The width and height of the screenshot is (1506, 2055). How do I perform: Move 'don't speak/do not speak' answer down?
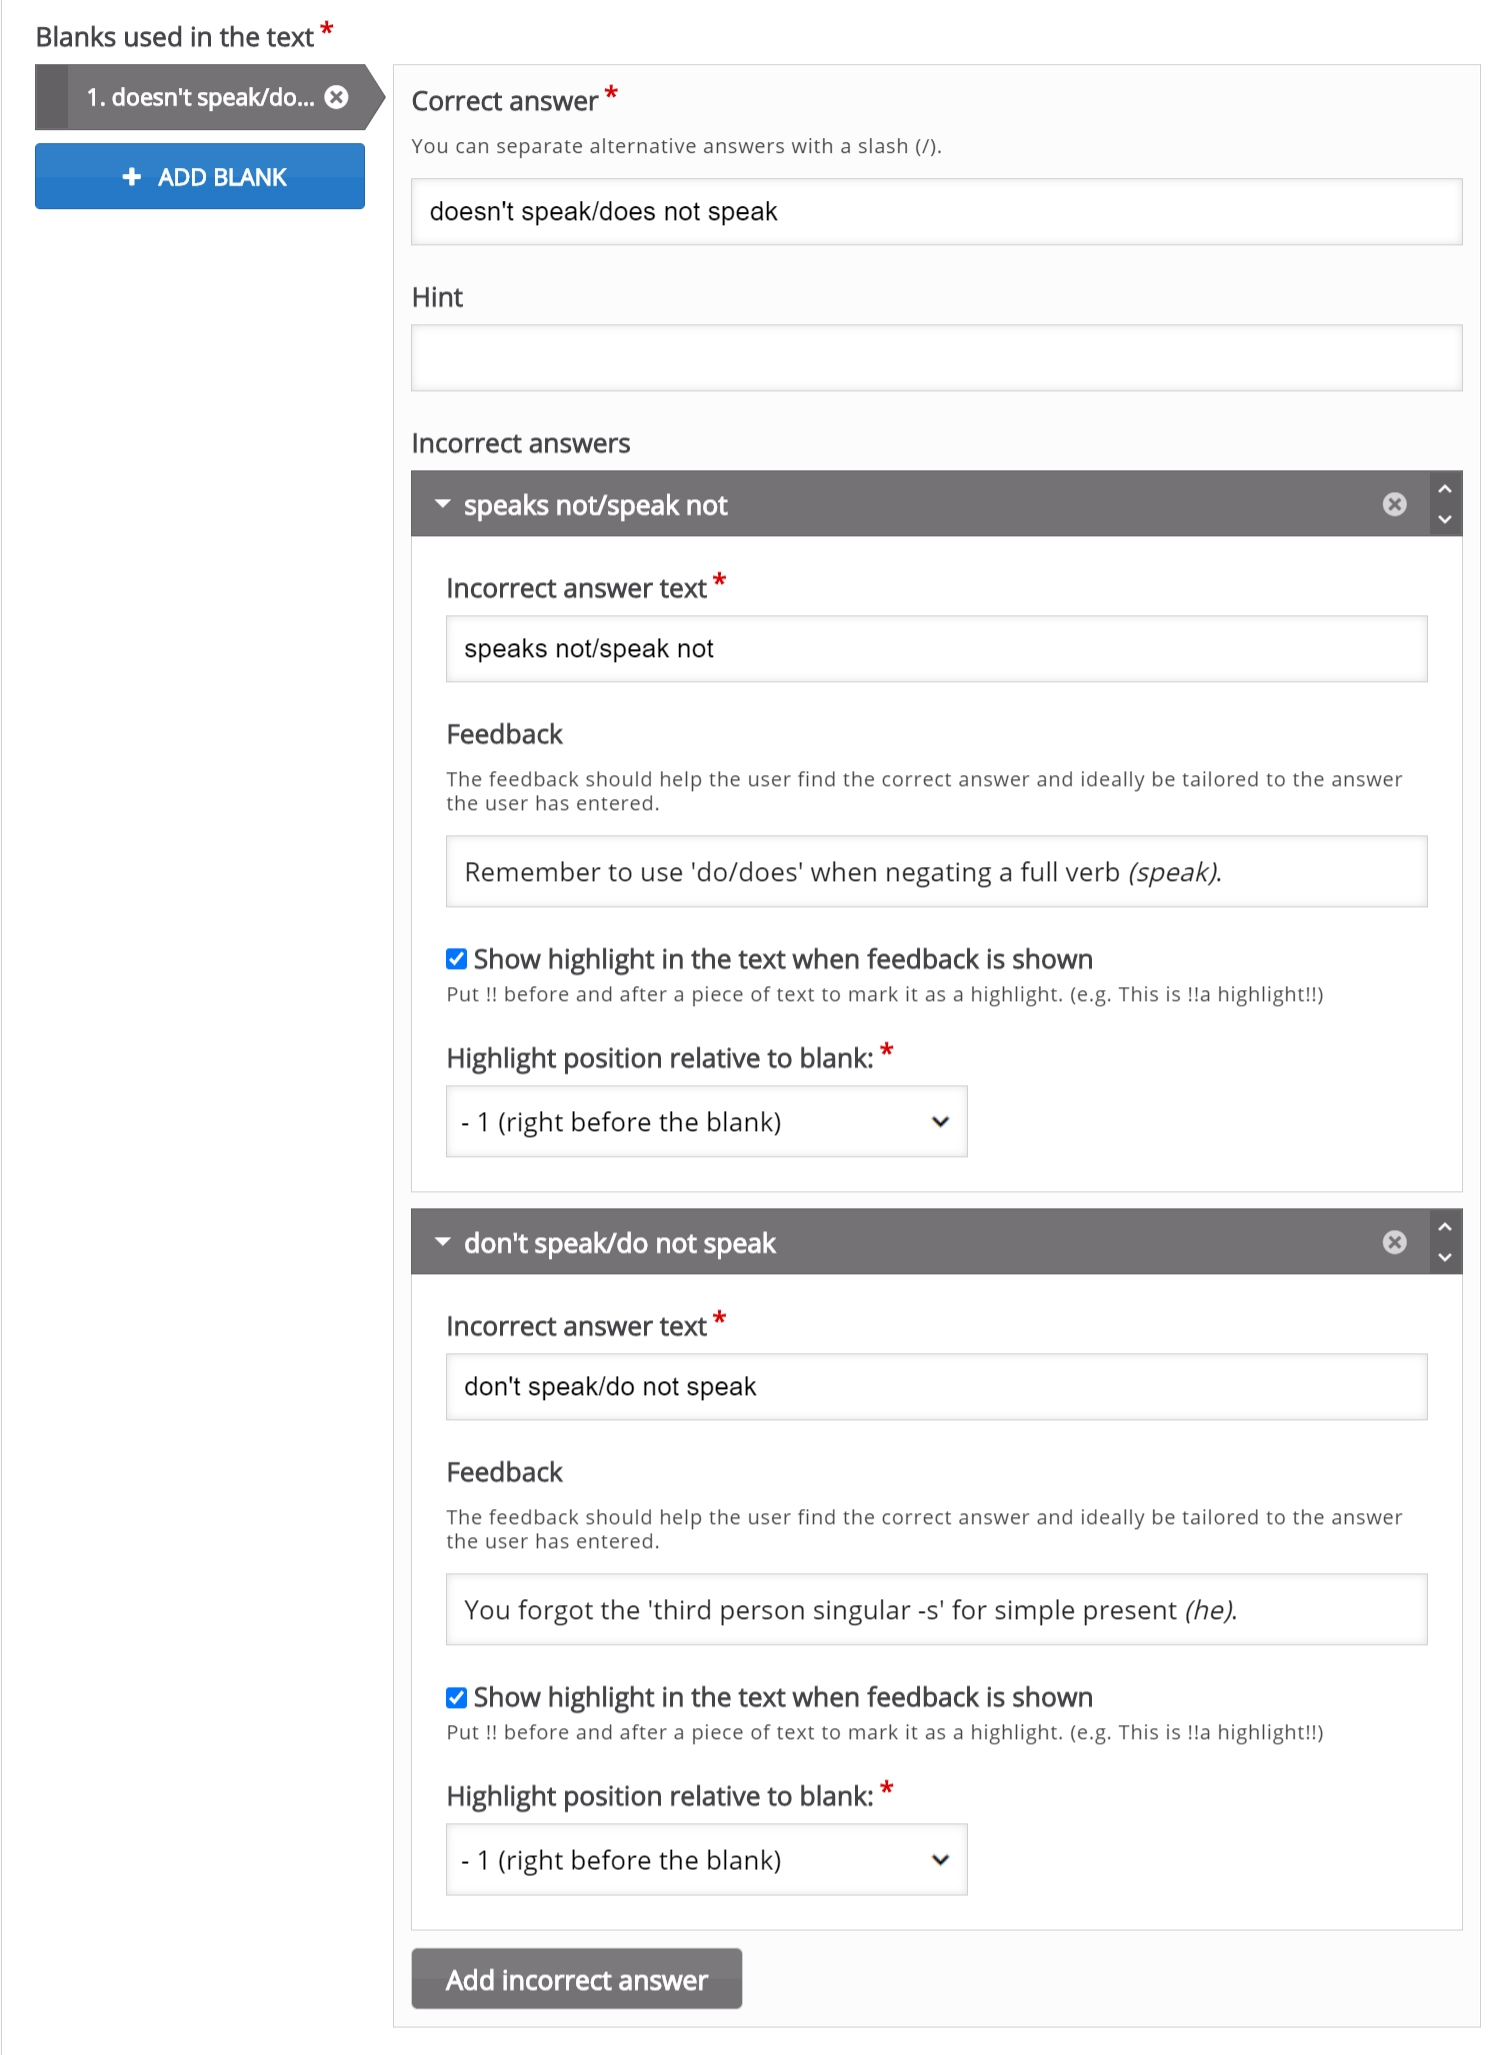pos(1444,1257)
